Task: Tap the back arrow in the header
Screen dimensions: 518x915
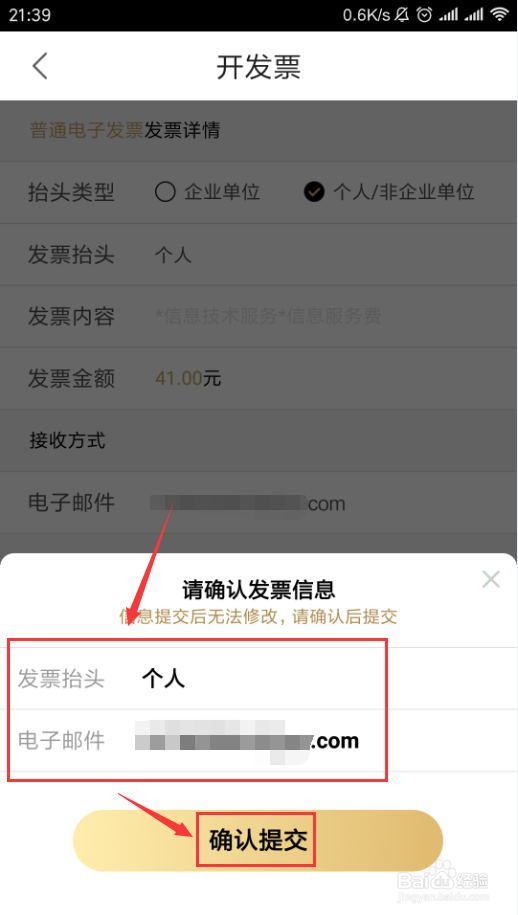Action: tap(40, 66)
